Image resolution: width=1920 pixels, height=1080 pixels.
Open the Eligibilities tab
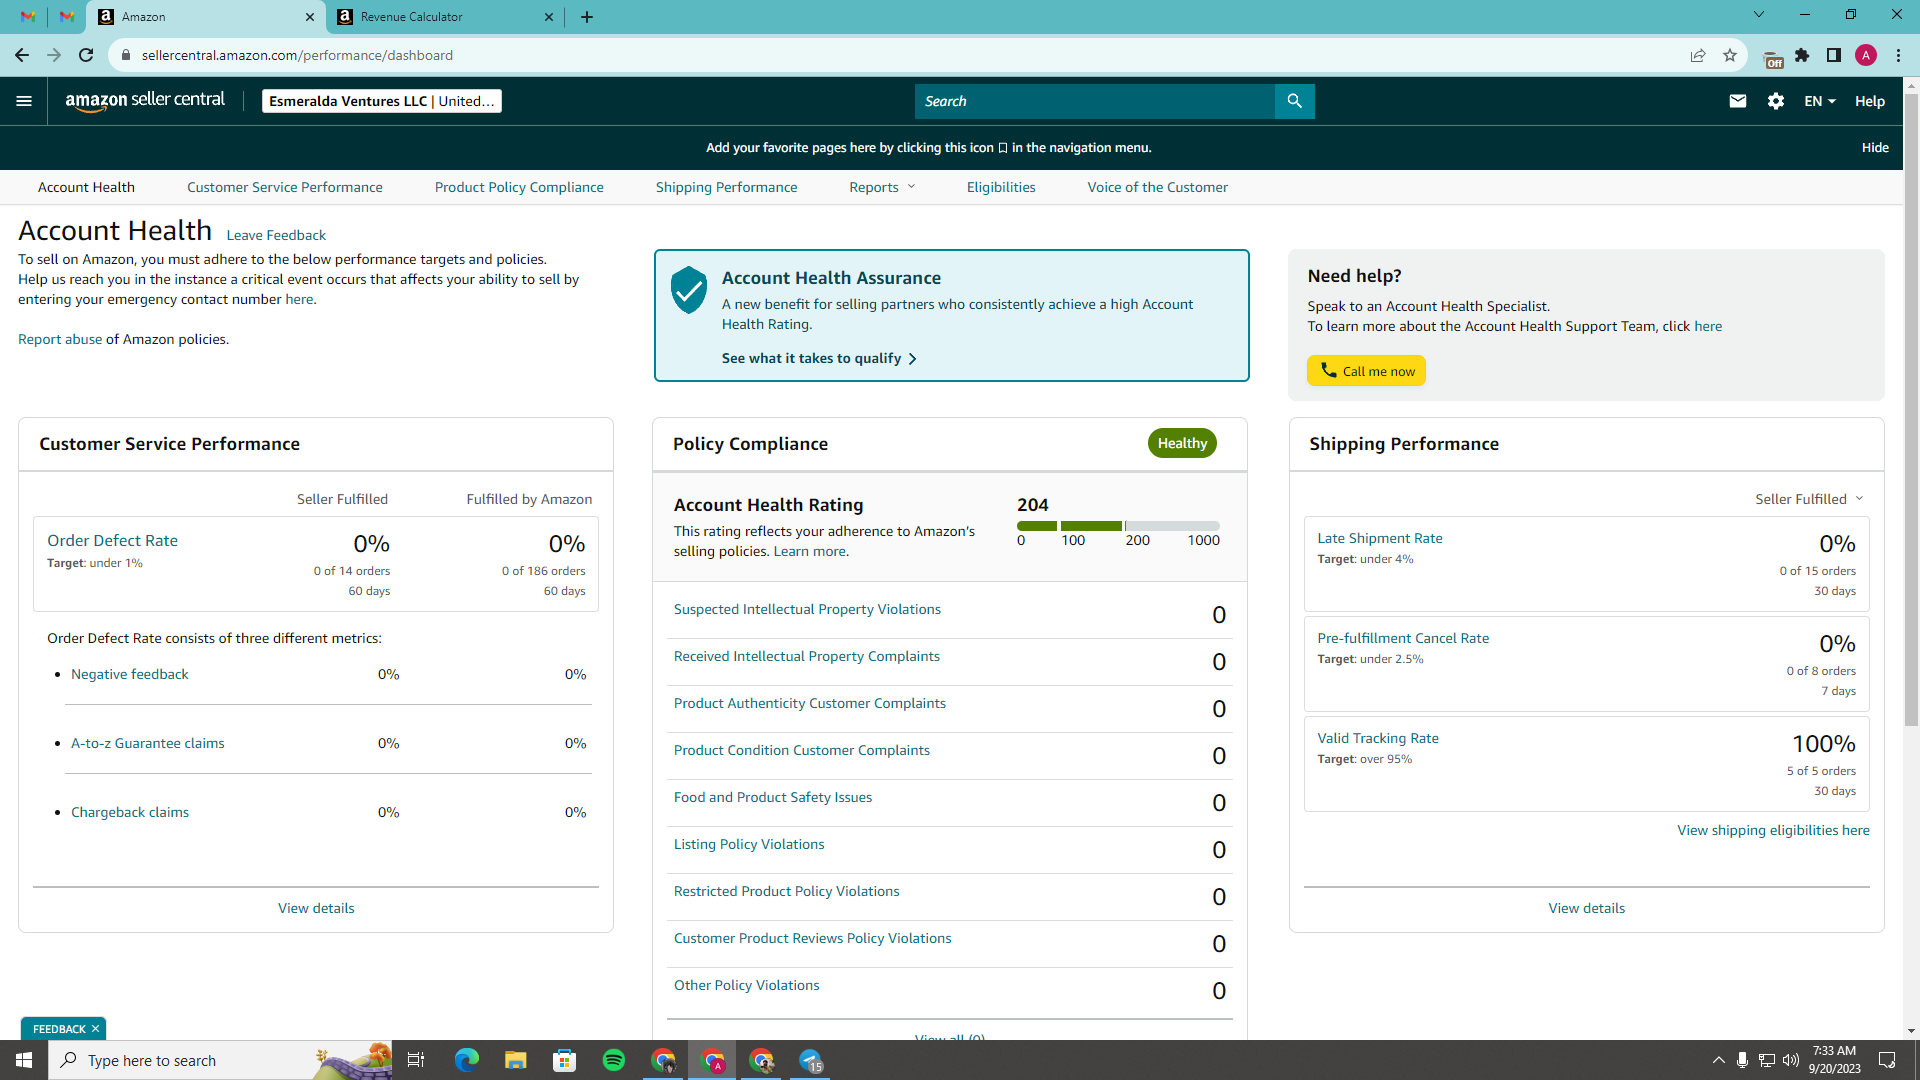pos(1001,187)
